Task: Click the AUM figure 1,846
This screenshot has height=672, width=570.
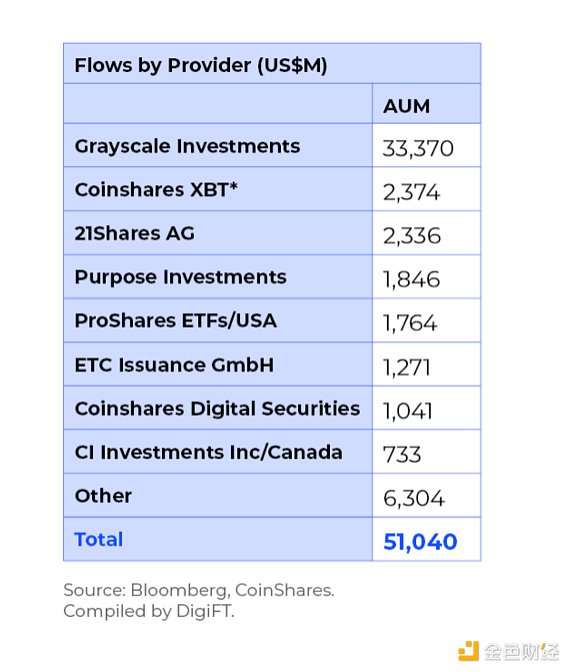Action: (411, 280)
